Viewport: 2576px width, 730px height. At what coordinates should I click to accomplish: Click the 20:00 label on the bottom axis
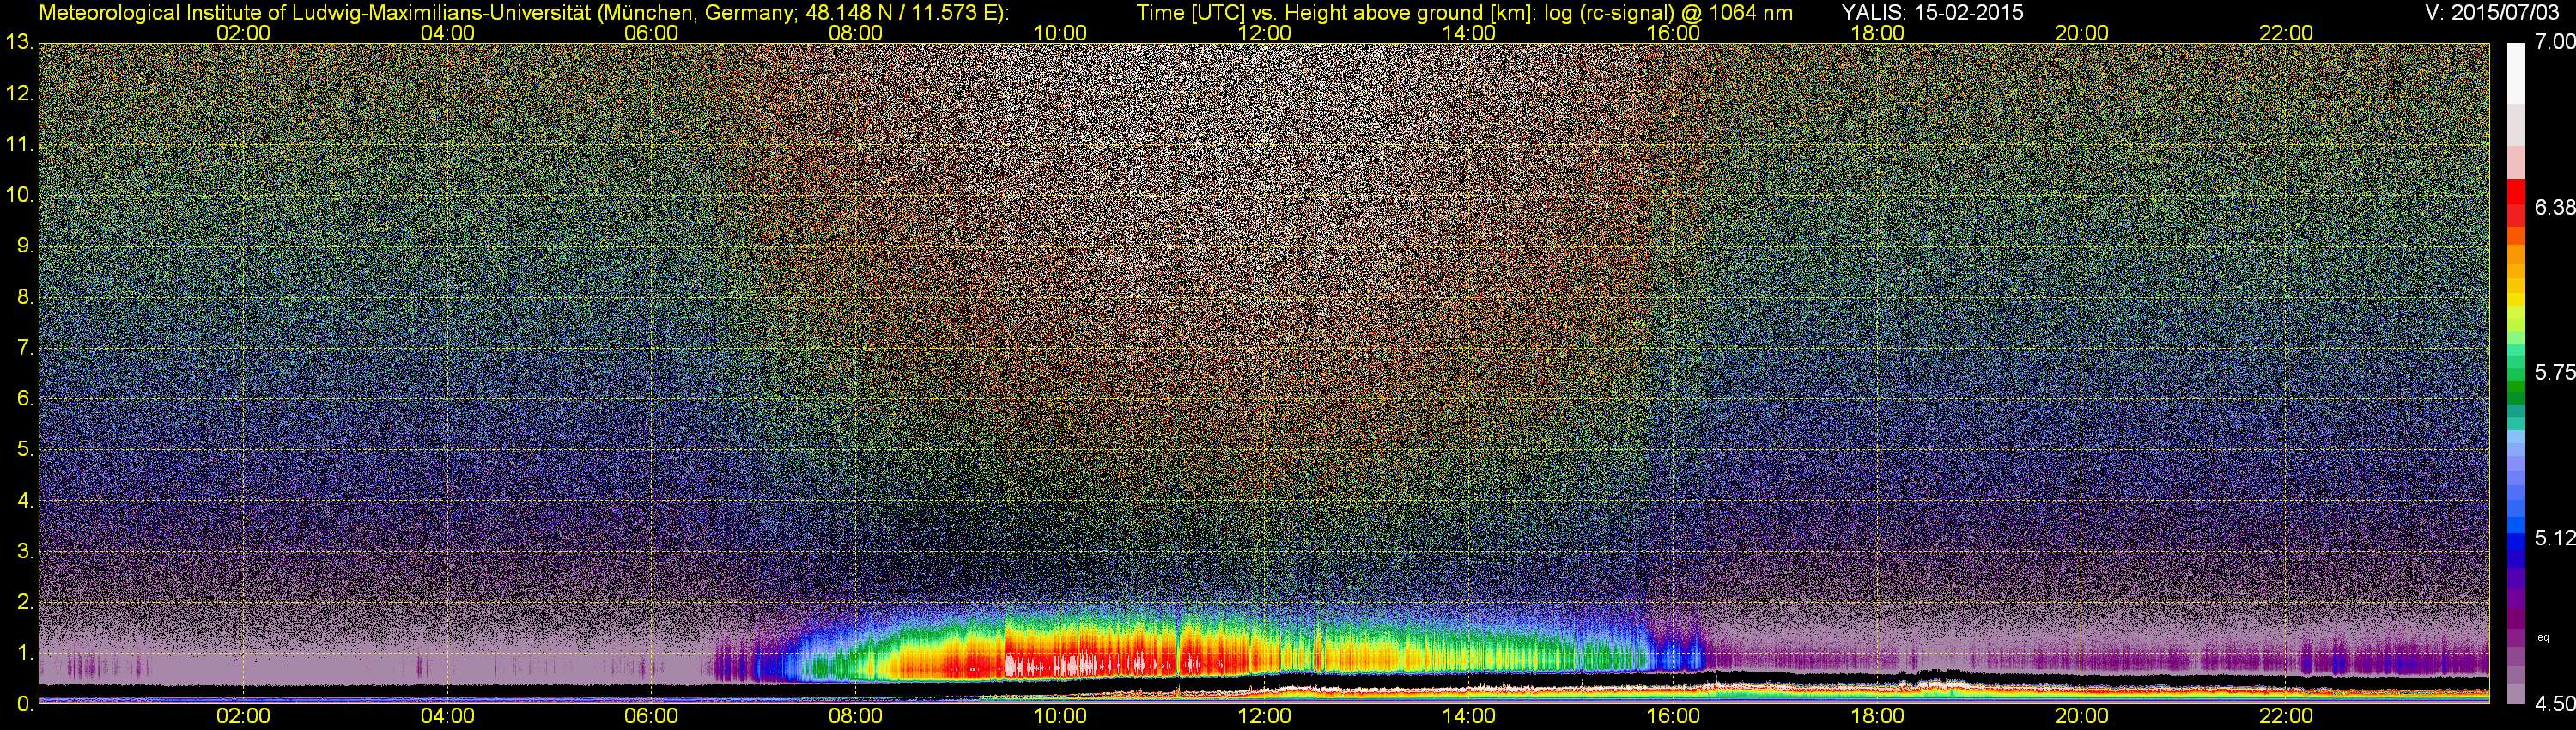2082,716
